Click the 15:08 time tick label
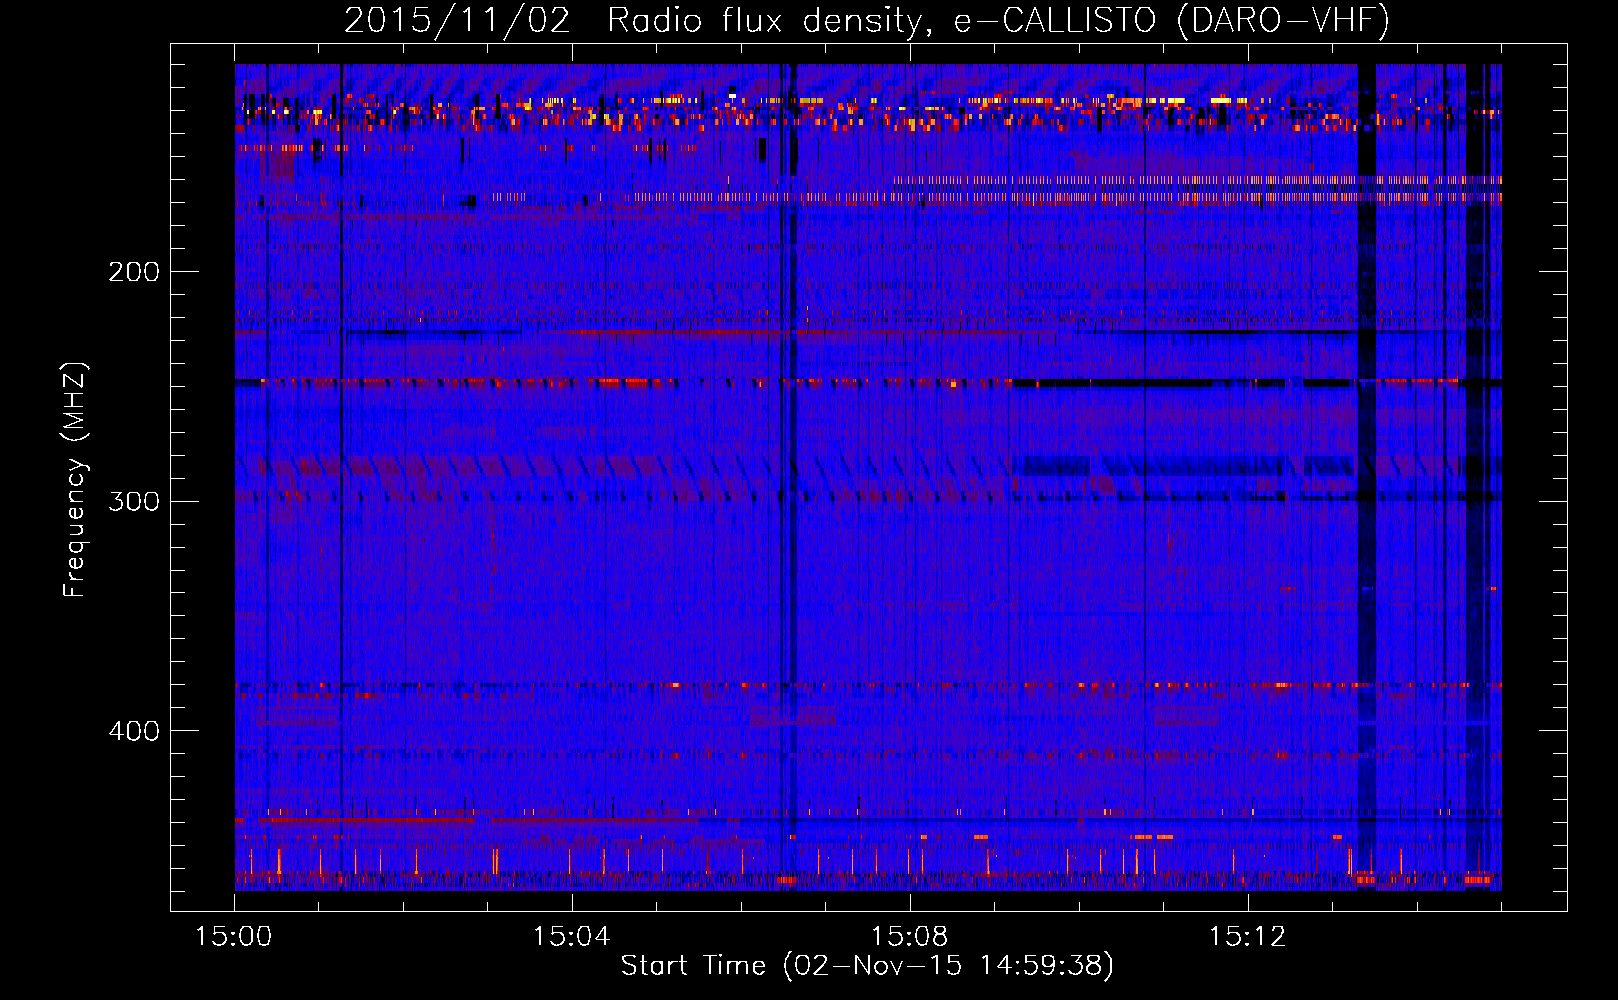The width and height of the screenshot is (1618, 1000). point(909,937)
